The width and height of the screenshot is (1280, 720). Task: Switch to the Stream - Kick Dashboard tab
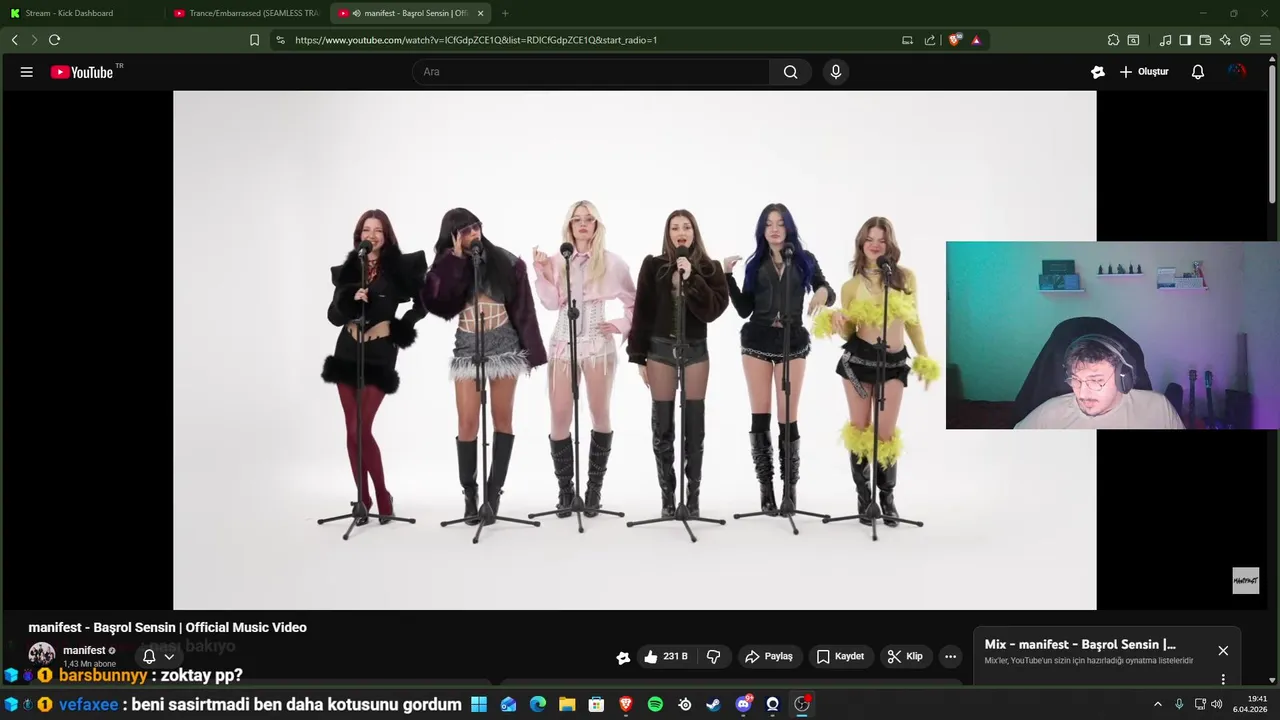[x=82, y=13]
